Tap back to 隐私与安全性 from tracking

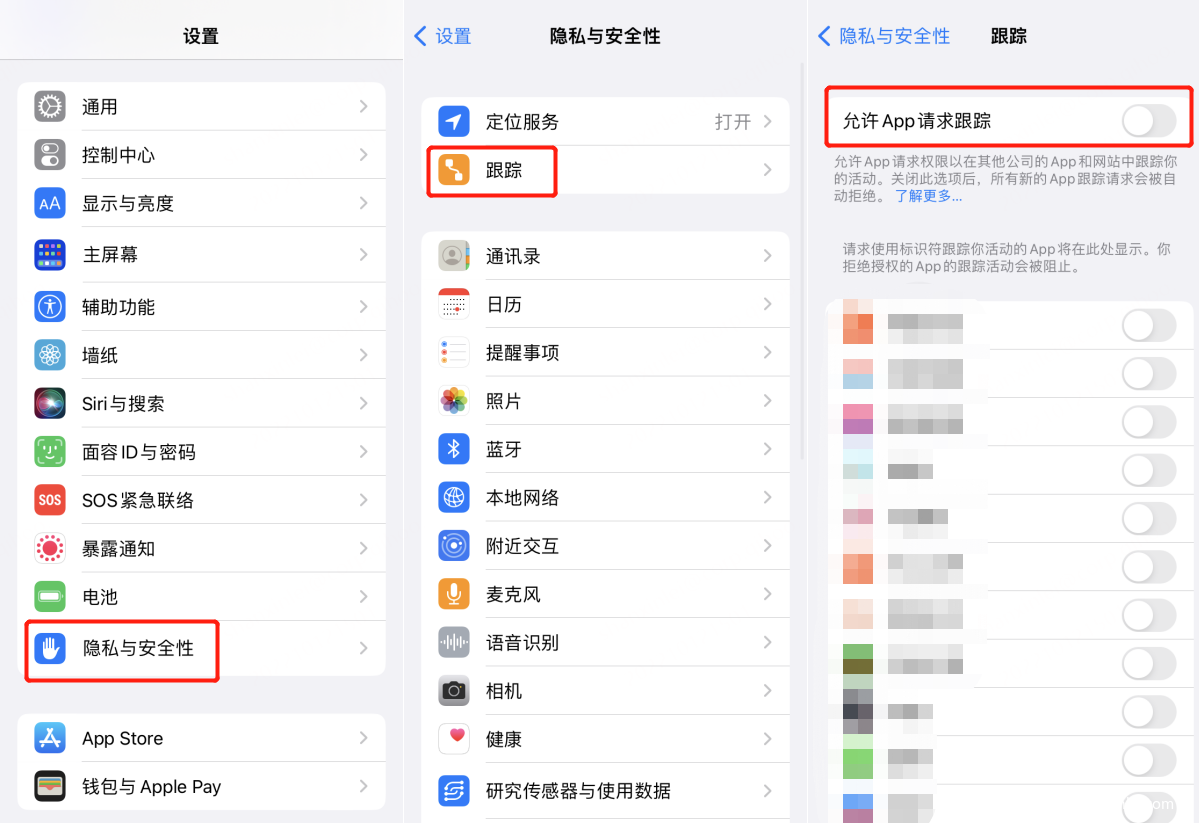884,37
